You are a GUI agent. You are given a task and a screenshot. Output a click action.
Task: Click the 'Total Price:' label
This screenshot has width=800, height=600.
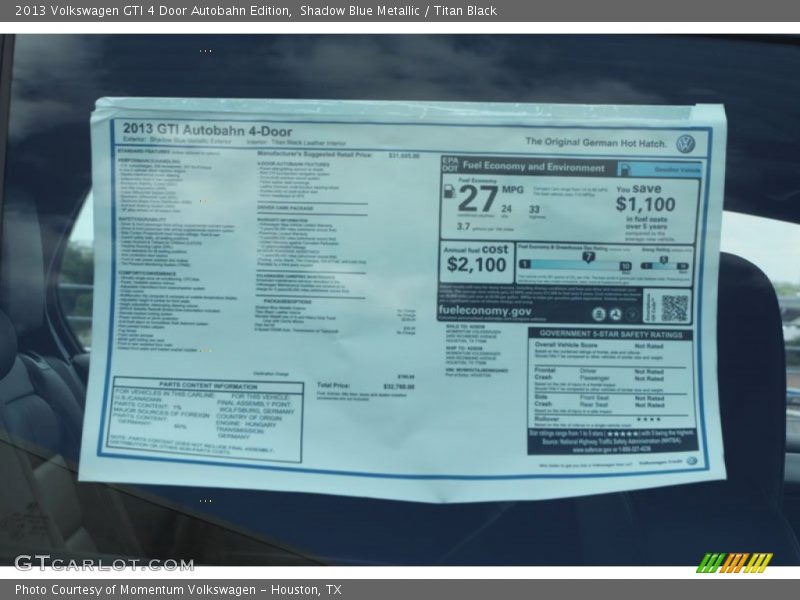(x=333, y=385)
